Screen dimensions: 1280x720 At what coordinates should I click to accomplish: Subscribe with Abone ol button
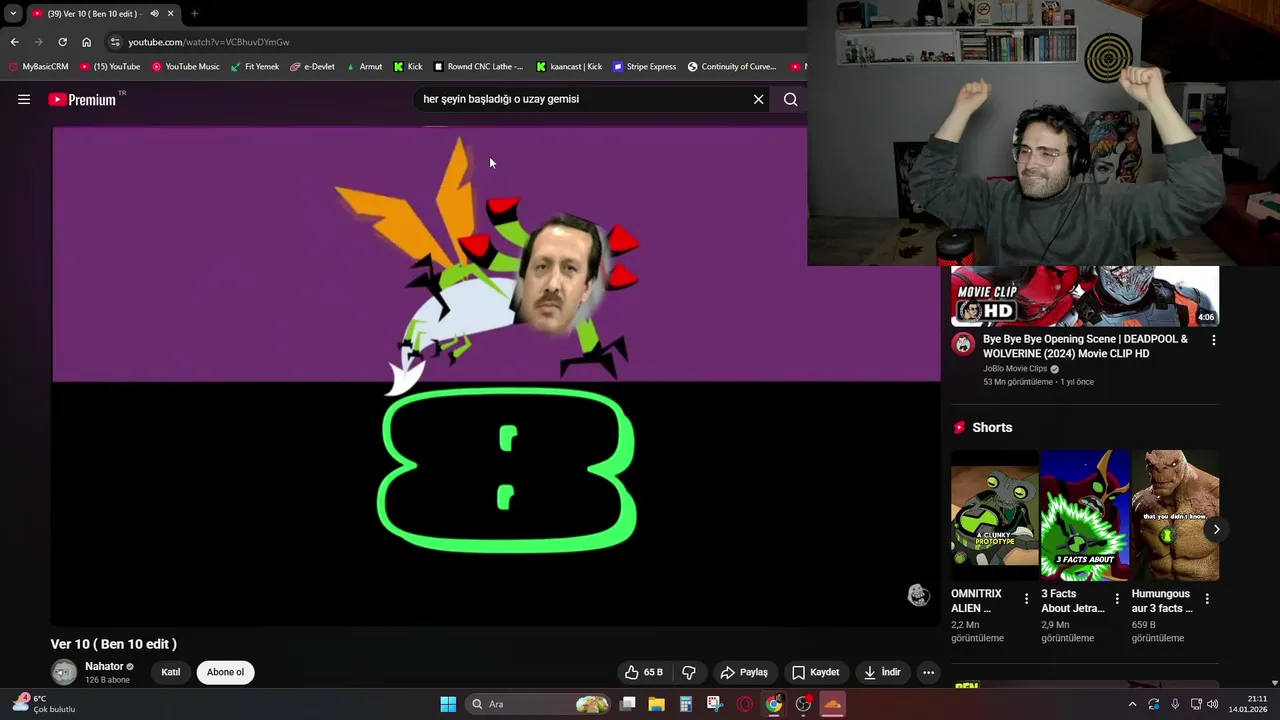click(x=225, y=672)
